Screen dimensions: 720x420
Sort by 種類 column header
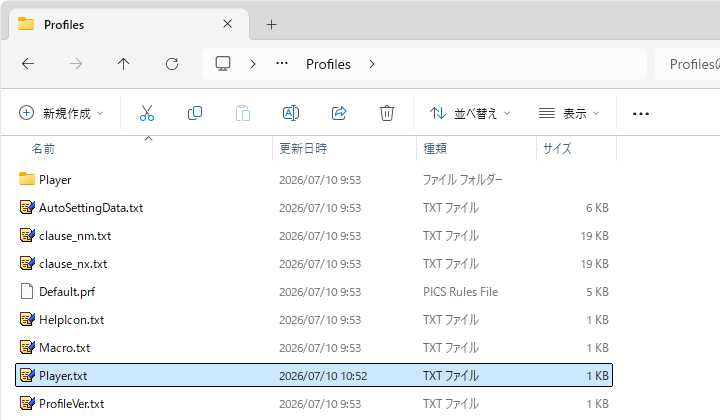pyautogui.click(x=435, y=149)
